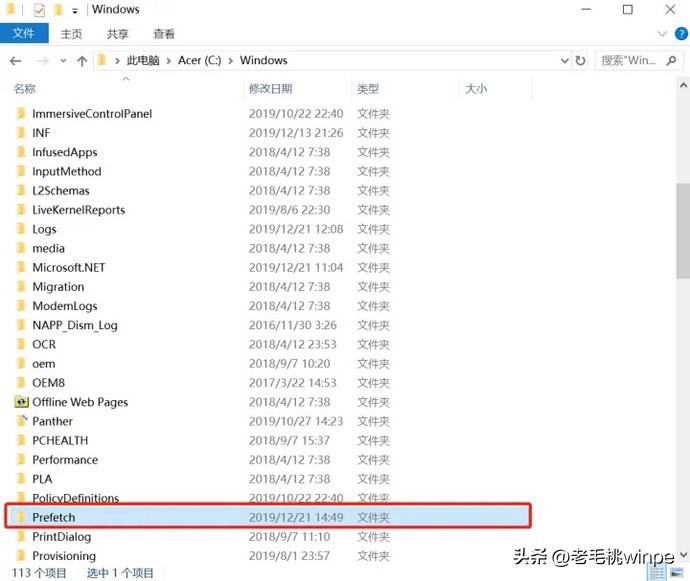Refresh the Windows folder view

[581, 61]
